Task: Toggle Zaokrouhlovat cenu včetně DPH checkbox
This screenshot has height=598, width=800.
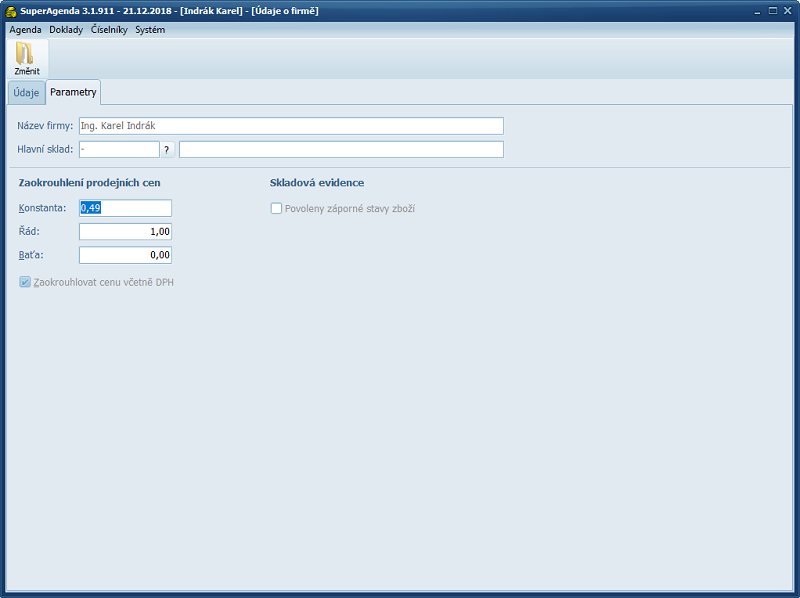Action: pos(25,282)
